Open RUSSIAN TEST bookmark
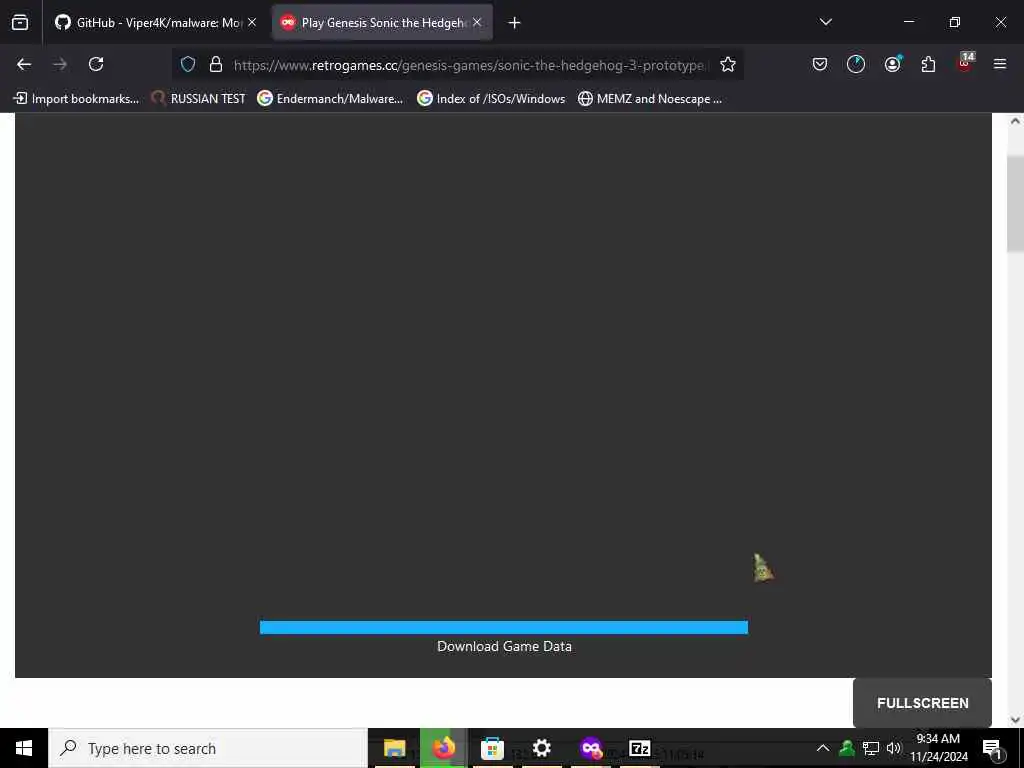This screenshot has height=768, width=1024. click(198, 99)
